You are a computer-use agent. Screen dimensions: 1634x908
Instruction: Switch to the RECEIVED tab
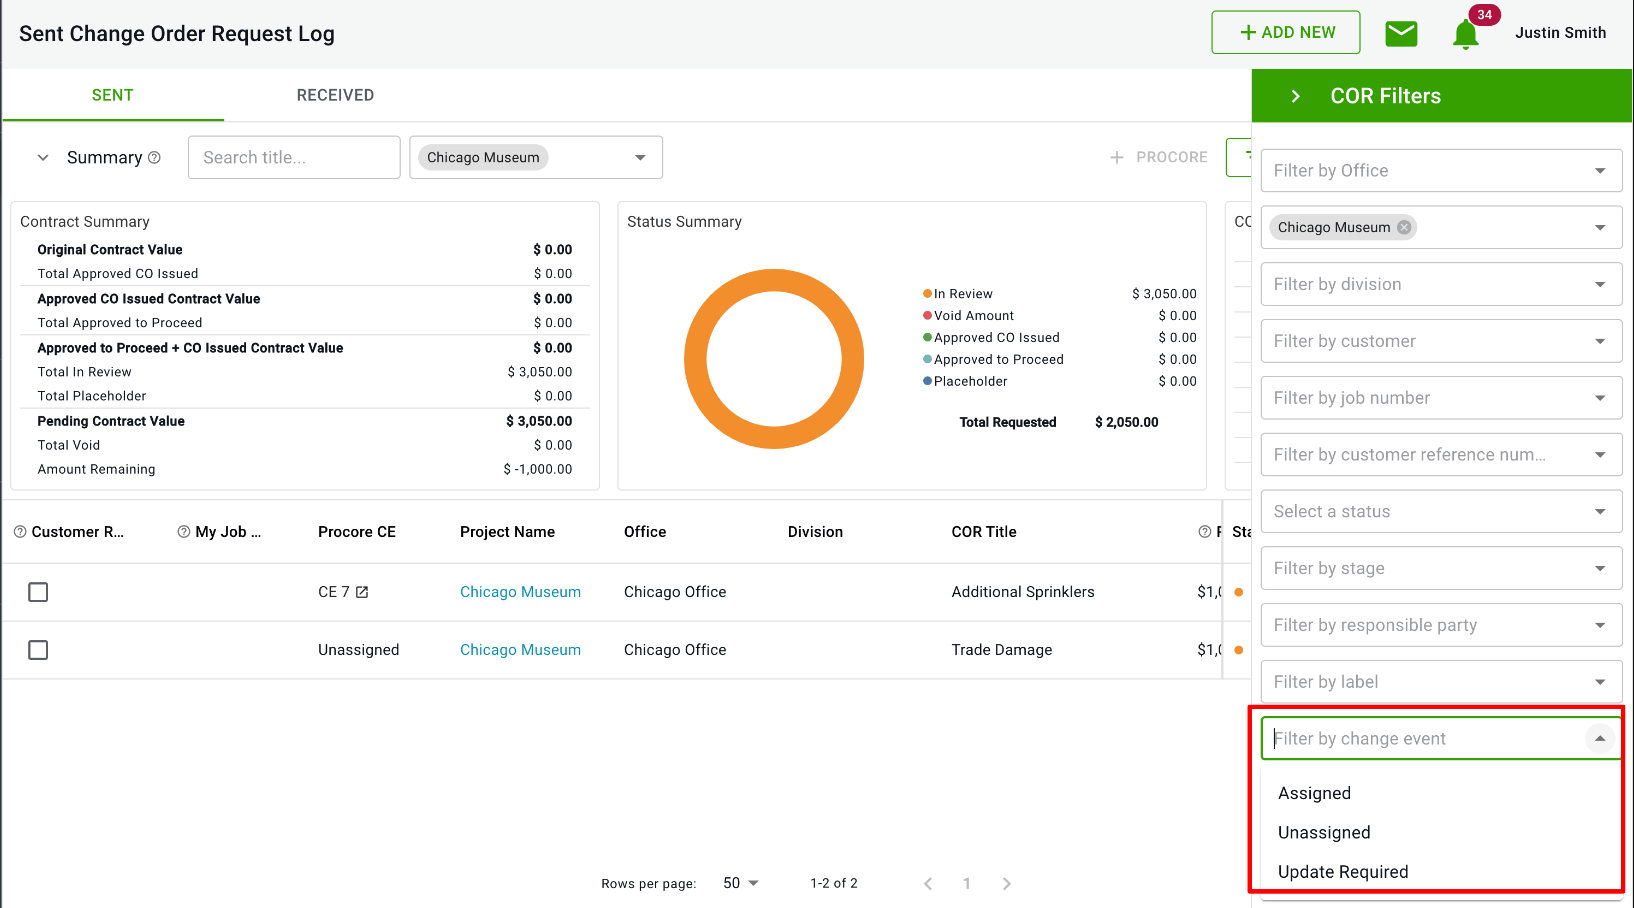point(335,95)
